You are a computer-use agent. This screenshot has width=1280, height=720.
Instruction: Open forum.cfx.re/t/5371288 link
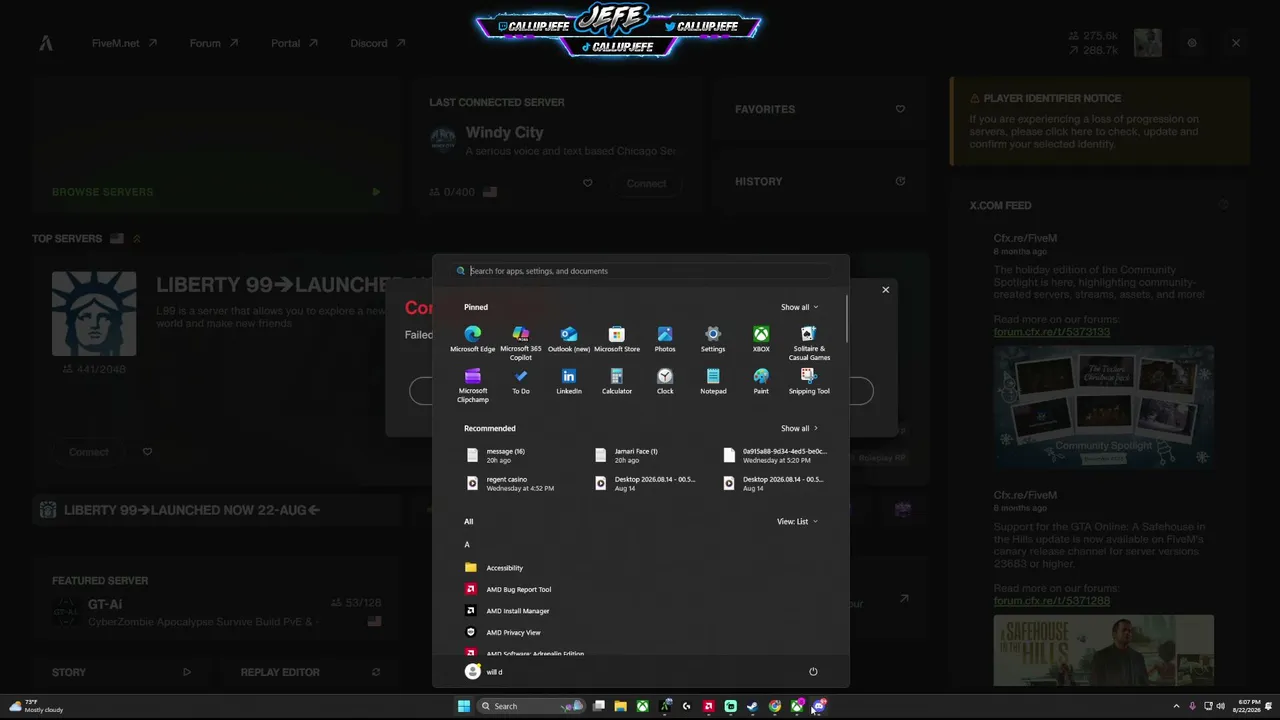click(1052, 601)
